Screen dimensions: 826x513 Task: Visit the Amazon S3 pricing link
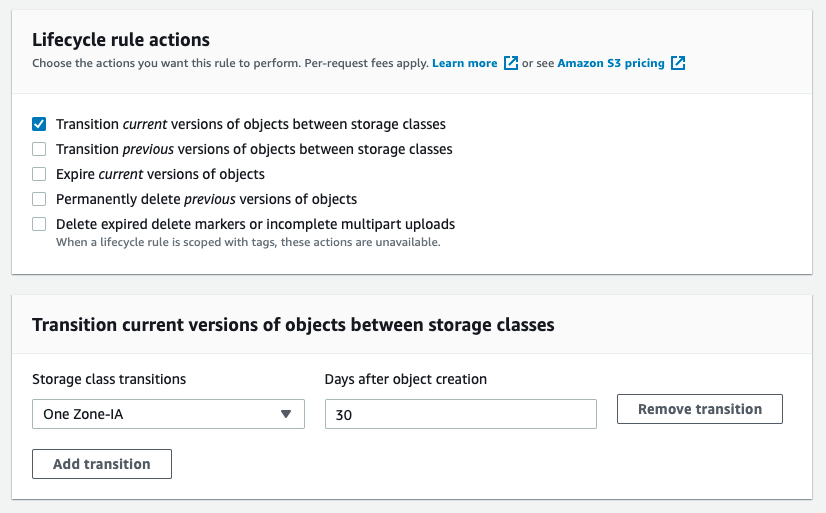[x=611, y=63]
